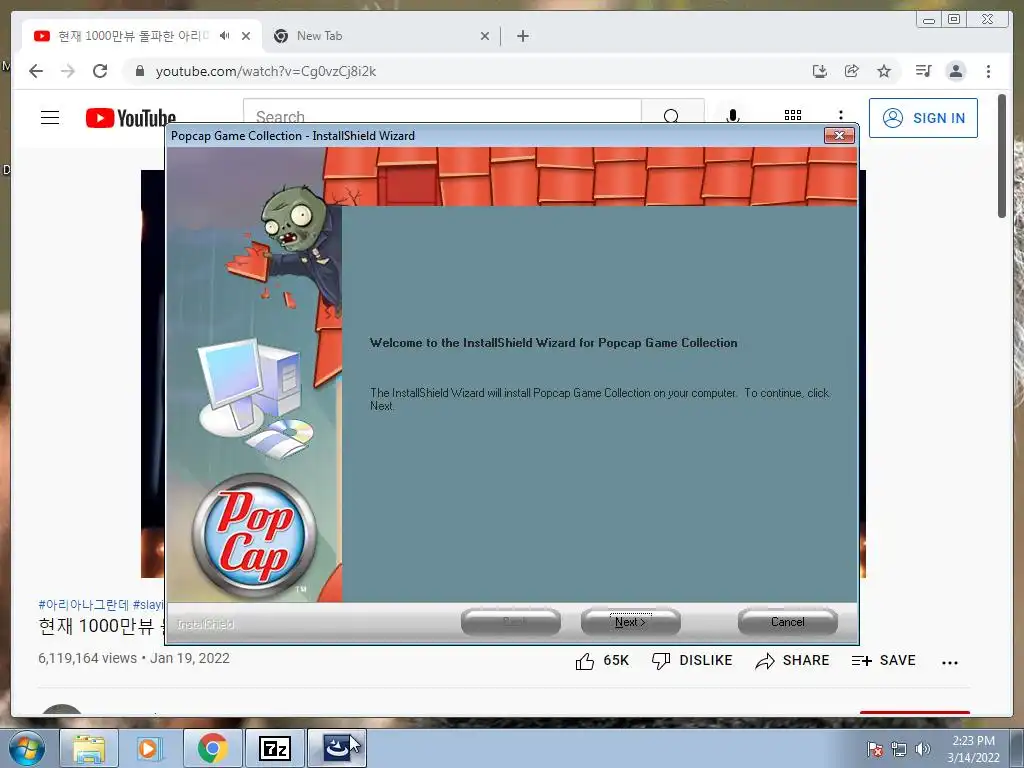The image size is (1024, 768).
Task: Open YouTube apps grid icon
Action: (792, 115)
